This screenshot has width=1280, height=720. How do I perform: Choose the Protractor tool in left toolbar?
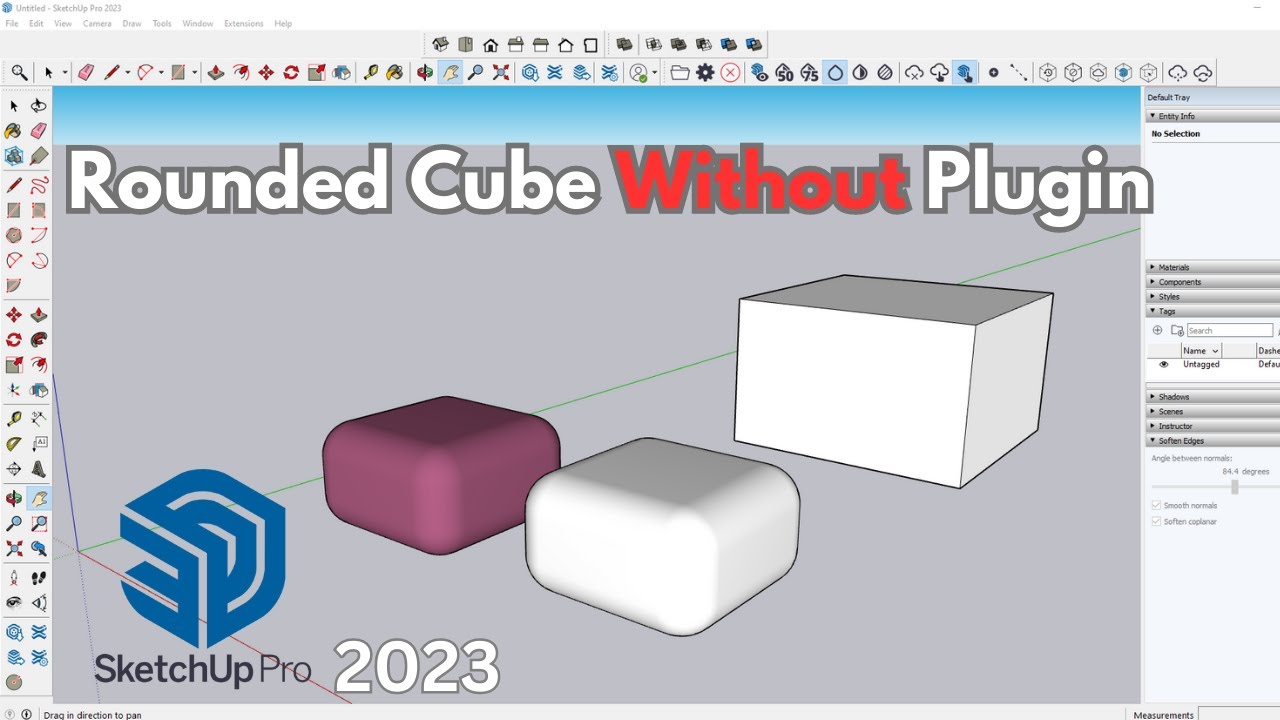coord(14,444)
